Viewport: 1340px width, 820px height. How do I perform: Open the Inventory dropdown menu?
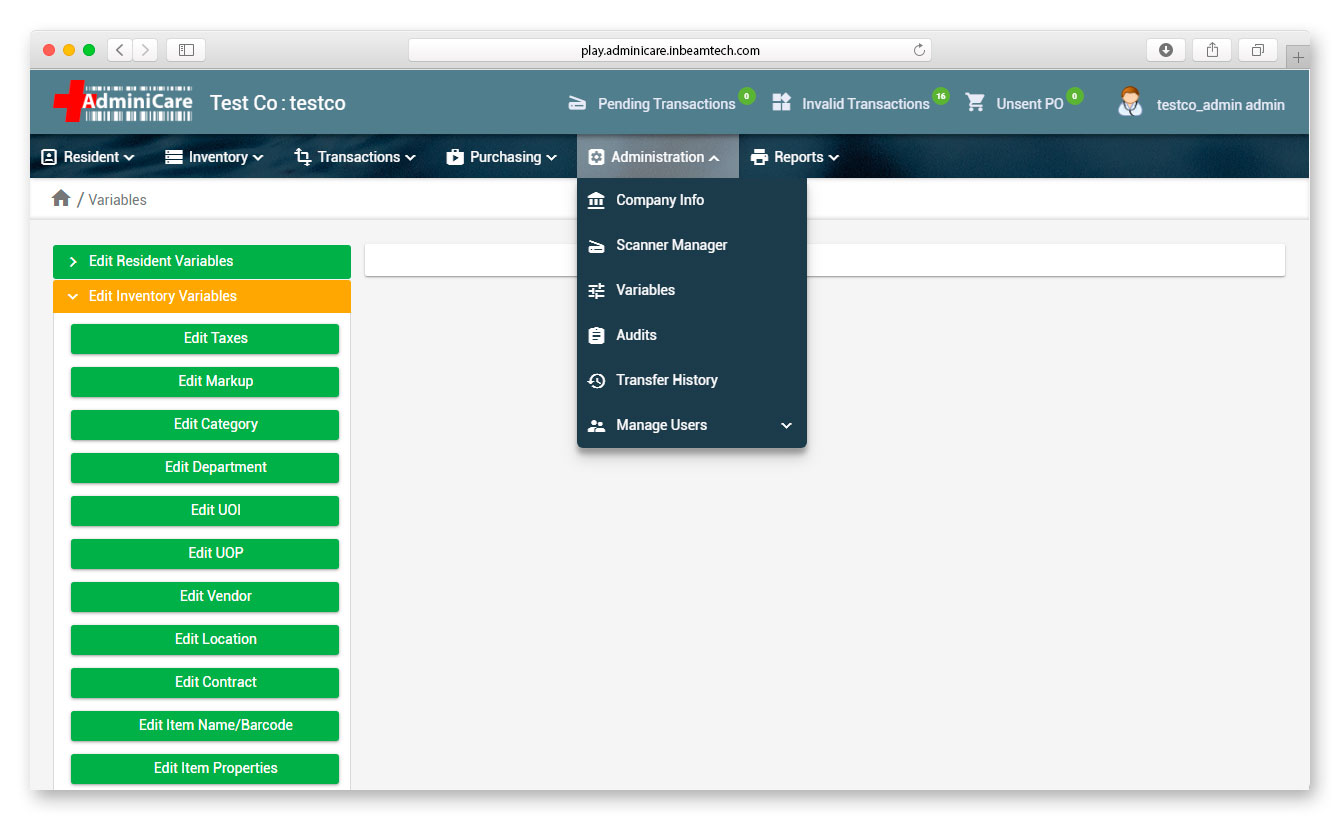[x=214, y=157]
